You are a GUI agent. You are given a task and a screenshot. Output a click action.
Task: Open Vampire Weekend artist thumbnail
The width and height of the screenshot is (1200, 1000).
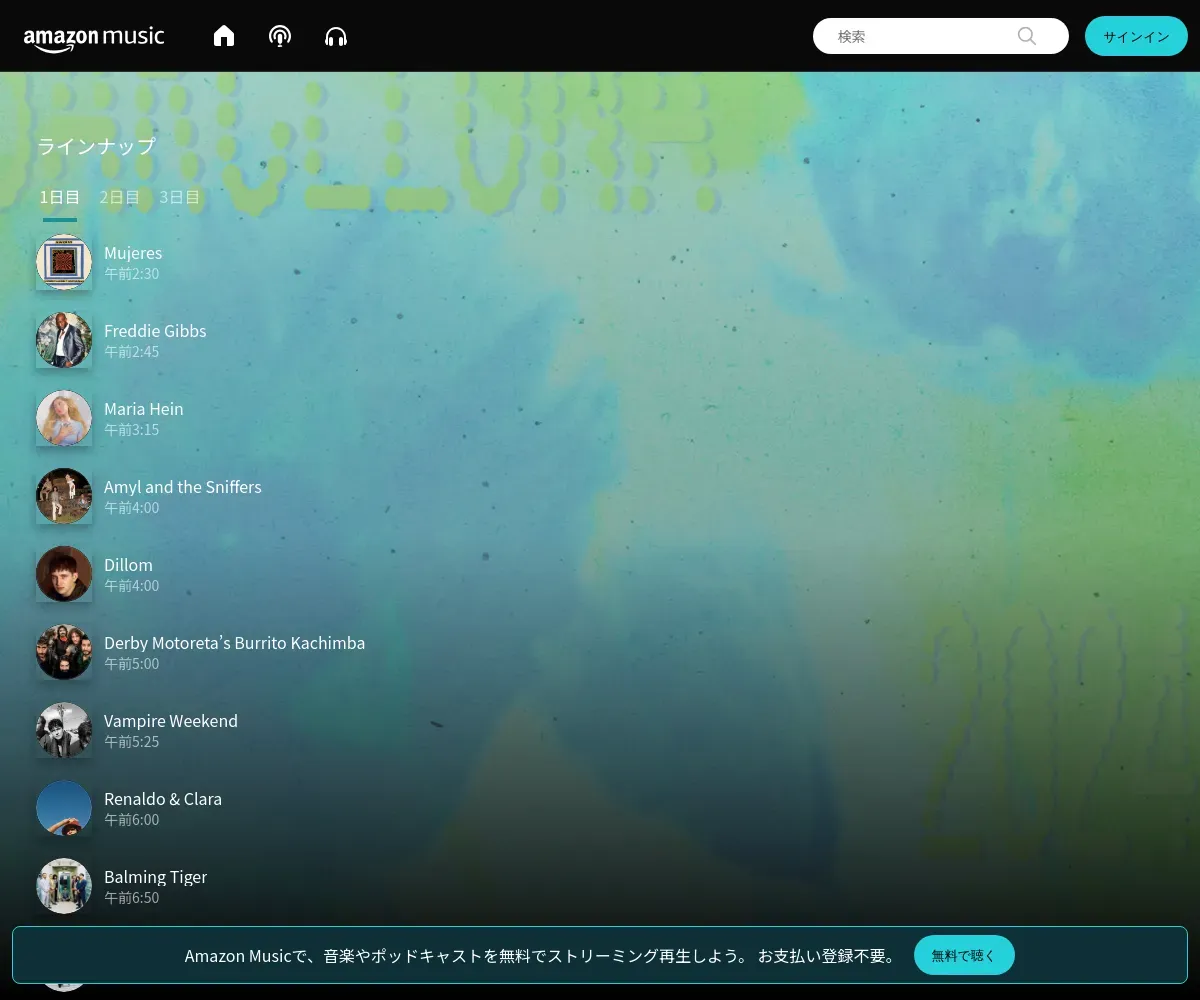tap(64, 730)
